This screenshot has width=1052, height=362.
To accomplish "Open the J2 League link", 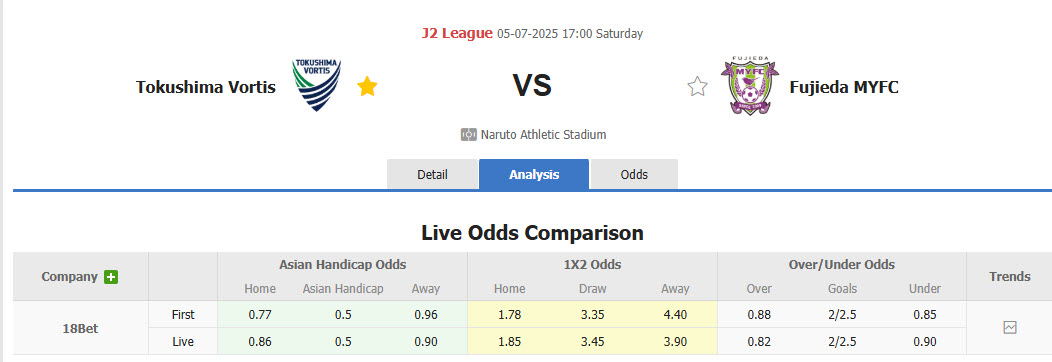I will tap(457, 33).
